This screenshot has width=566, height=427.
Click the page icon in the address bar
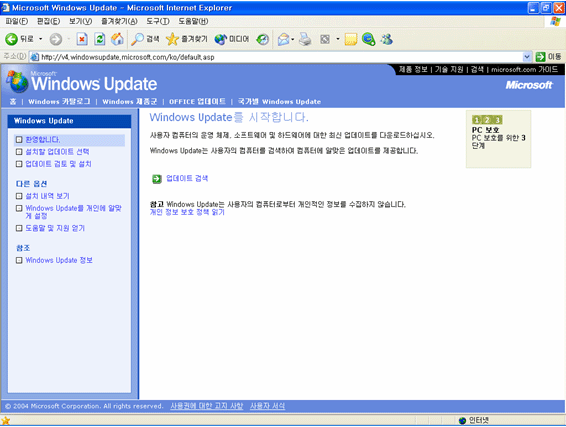[x=34, y=57]
